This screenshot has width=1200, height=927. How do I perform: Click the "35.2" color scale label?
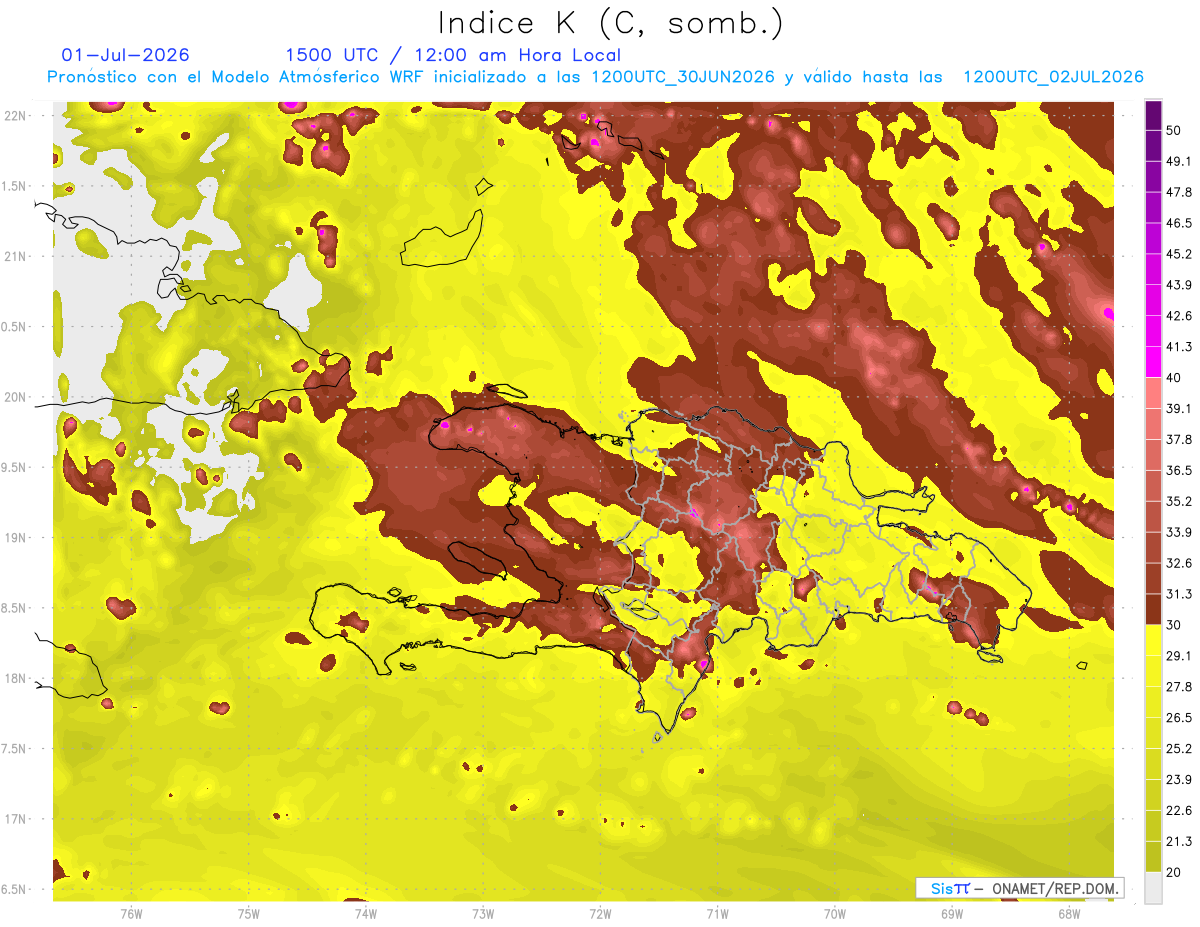click(1180, 501)
